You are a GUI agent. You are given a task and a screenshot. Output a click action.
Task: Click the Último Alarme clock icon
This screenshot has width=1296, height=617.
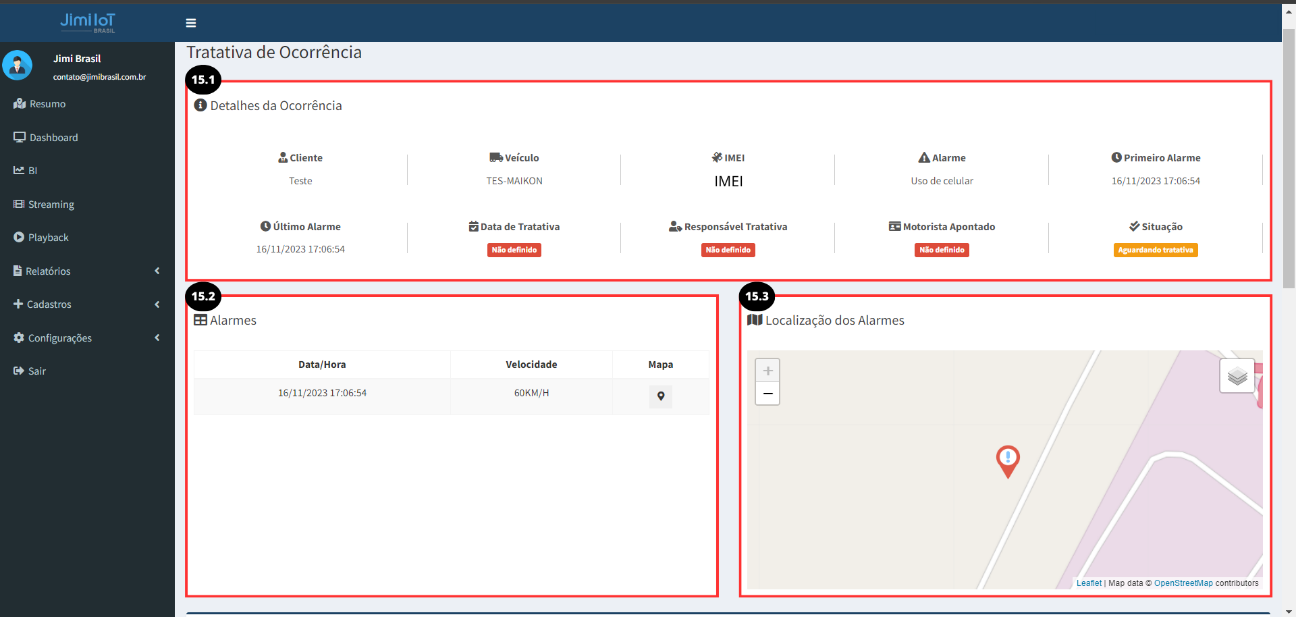coord(265,227)
